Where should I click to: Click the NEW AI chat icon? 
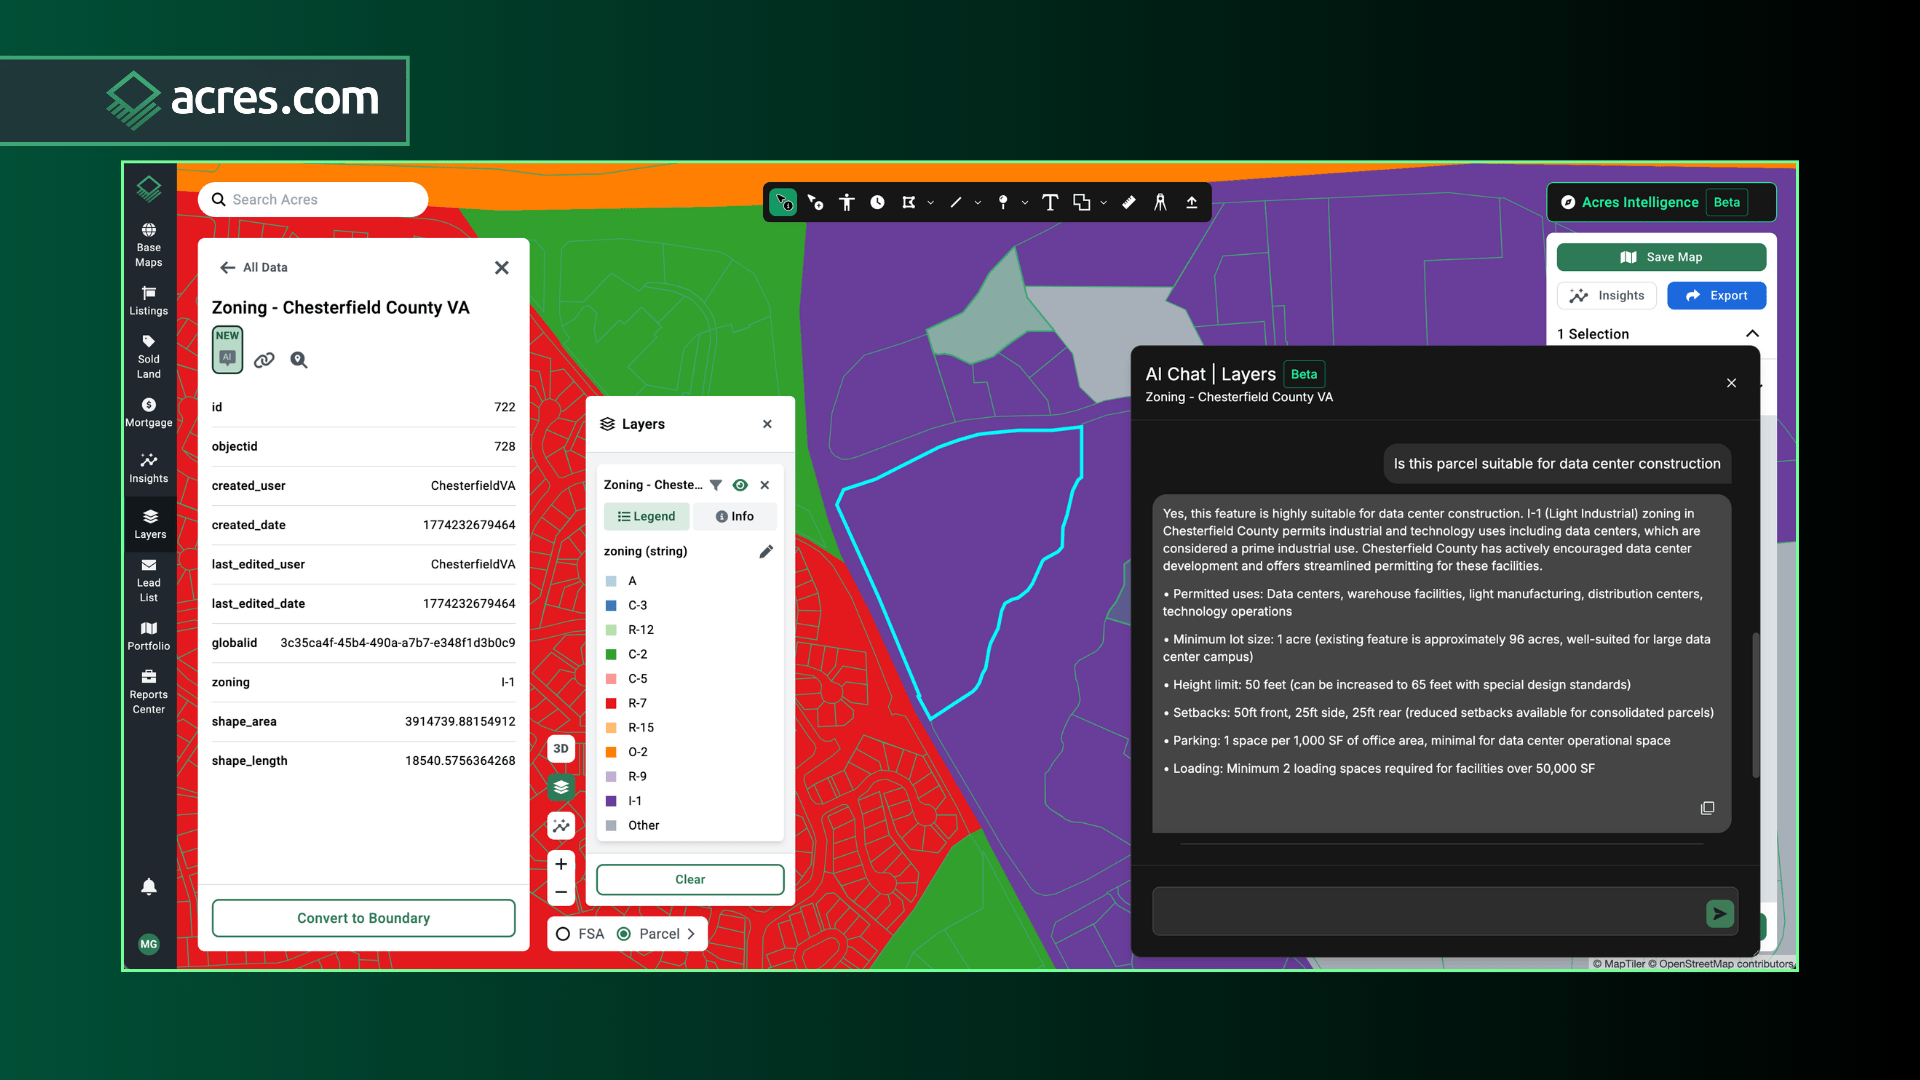(227, 350)
